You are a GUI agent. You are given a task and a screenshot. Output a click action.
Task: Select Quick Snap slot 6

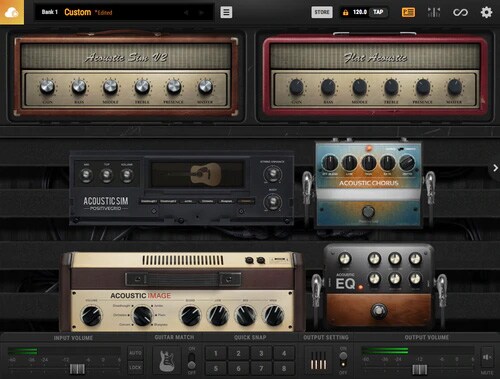click(238, 368)
